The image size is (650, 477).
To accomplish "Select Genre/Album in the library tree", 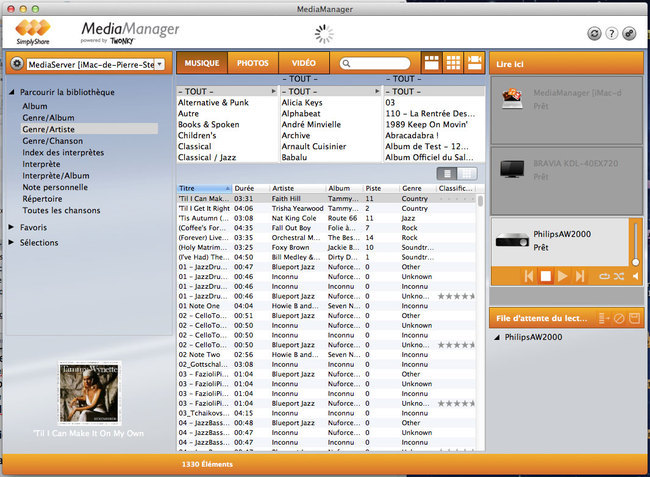I will (49, 118).
